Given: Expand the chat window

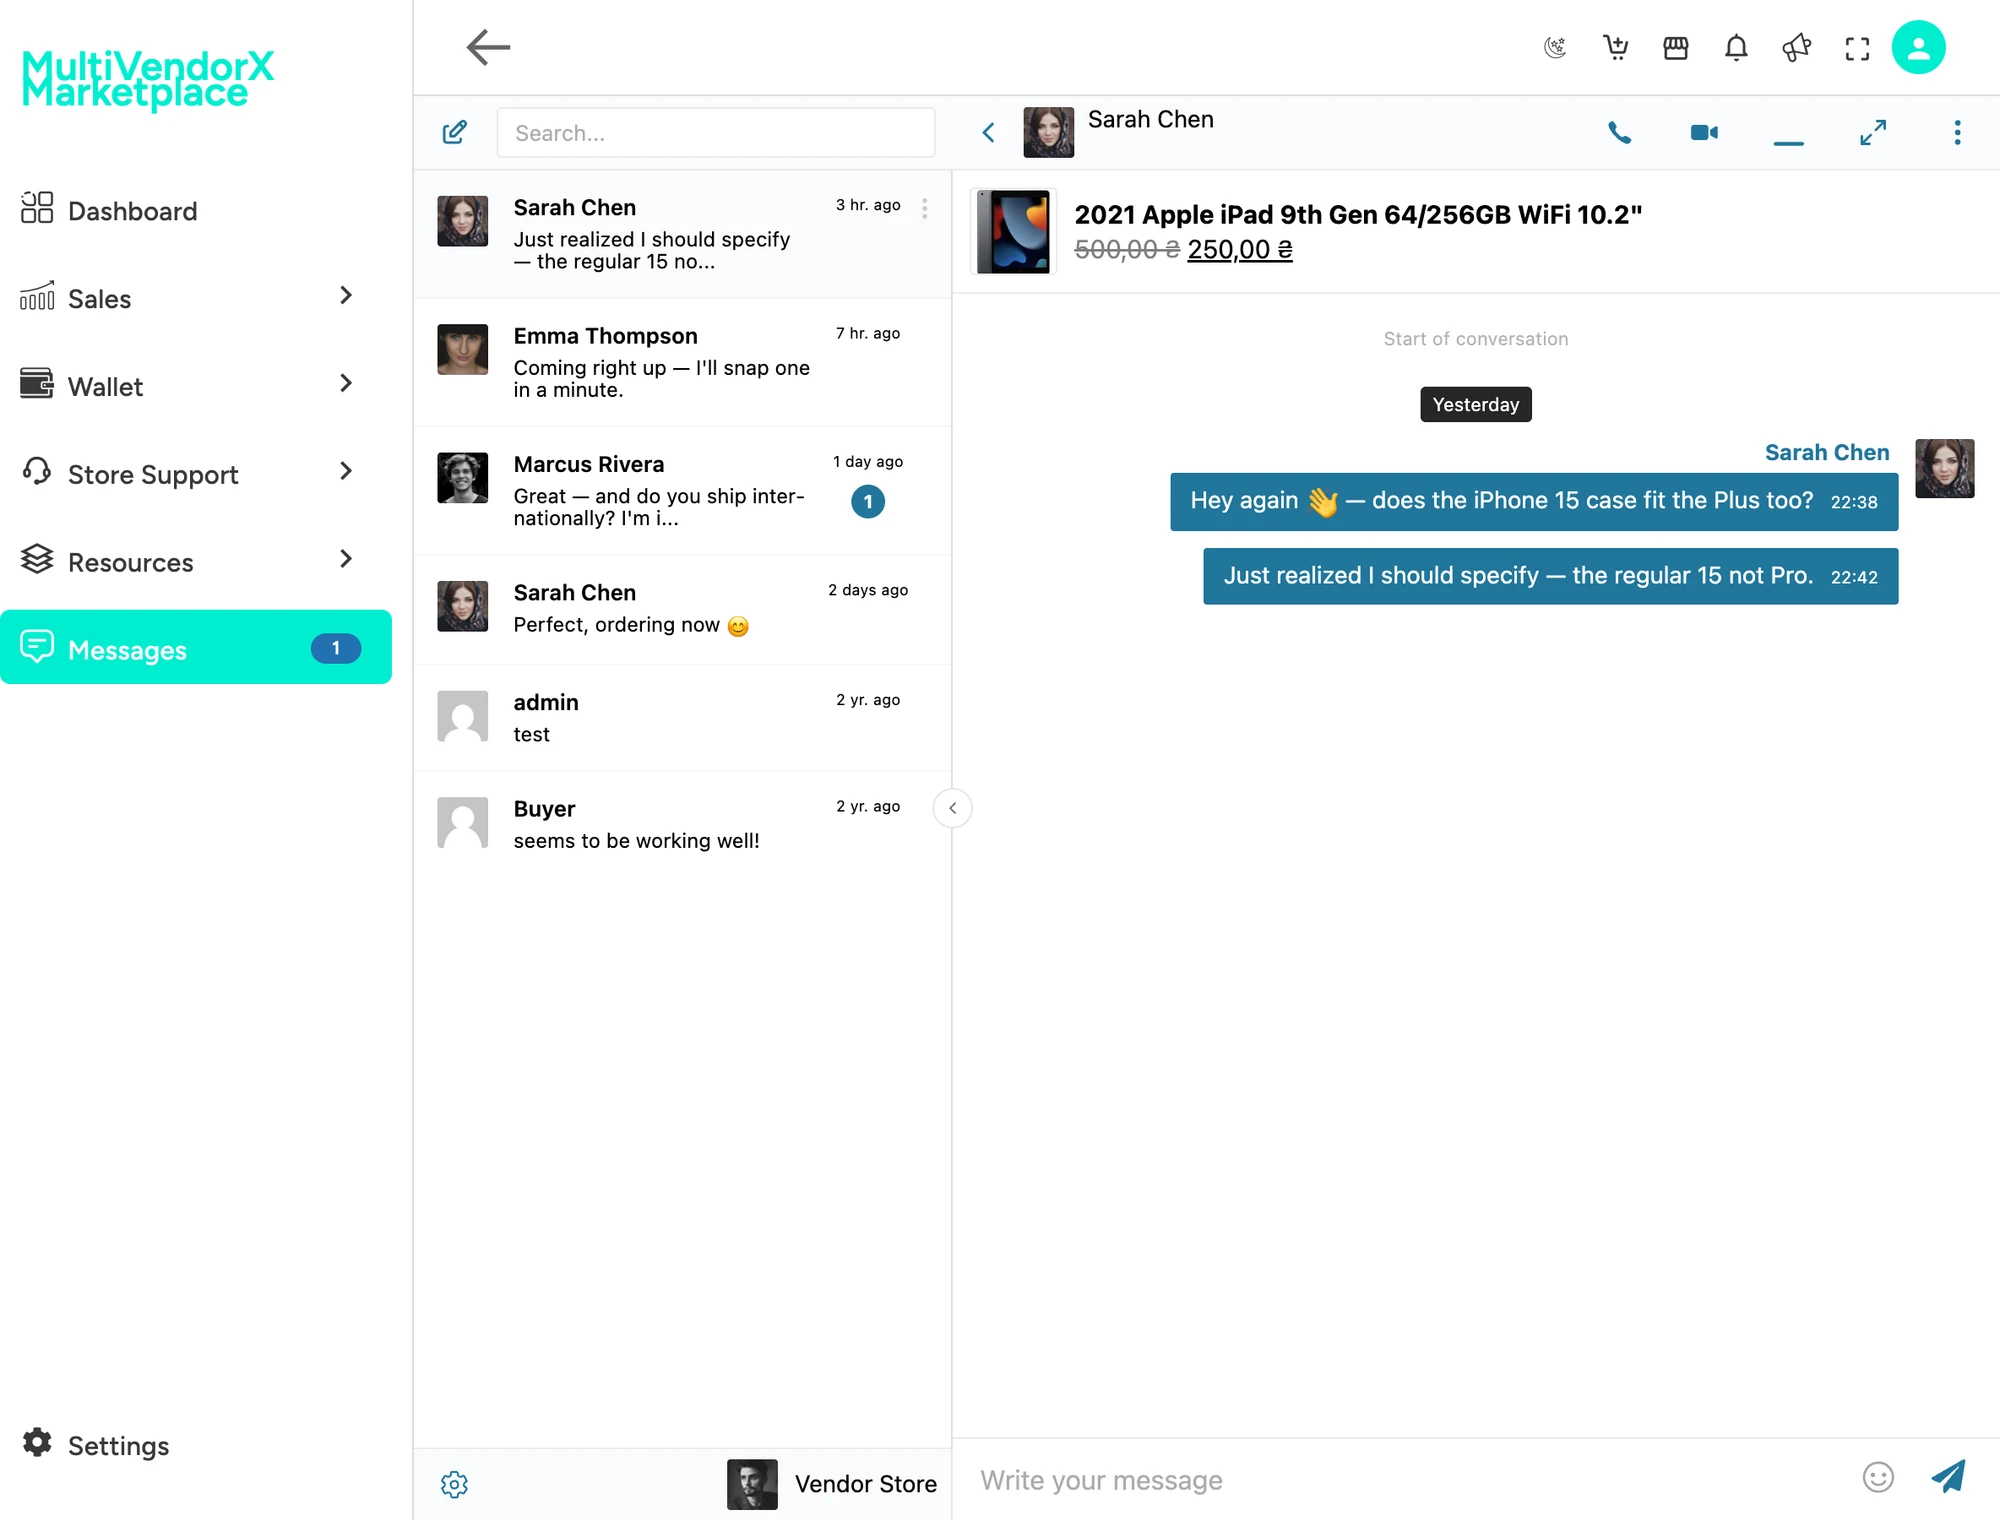Looking at the screenshot, I should click(1873, 132).
